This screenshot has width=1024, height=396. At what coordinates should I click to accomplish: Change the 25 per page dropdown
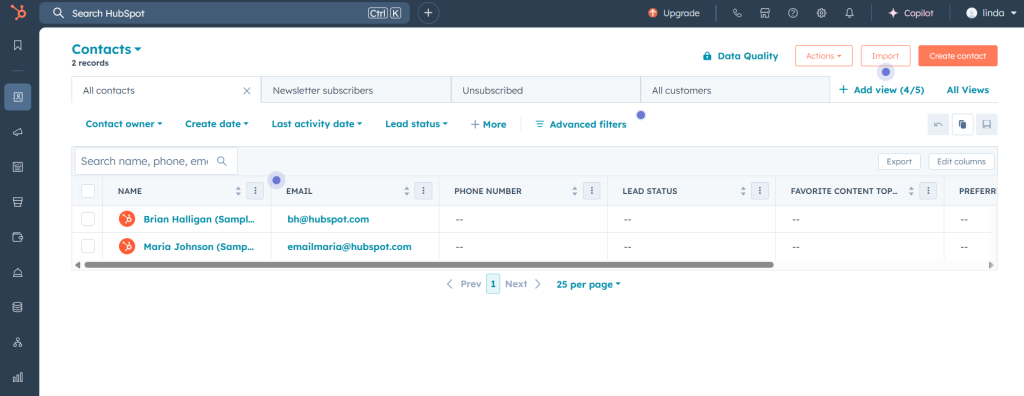588,284
